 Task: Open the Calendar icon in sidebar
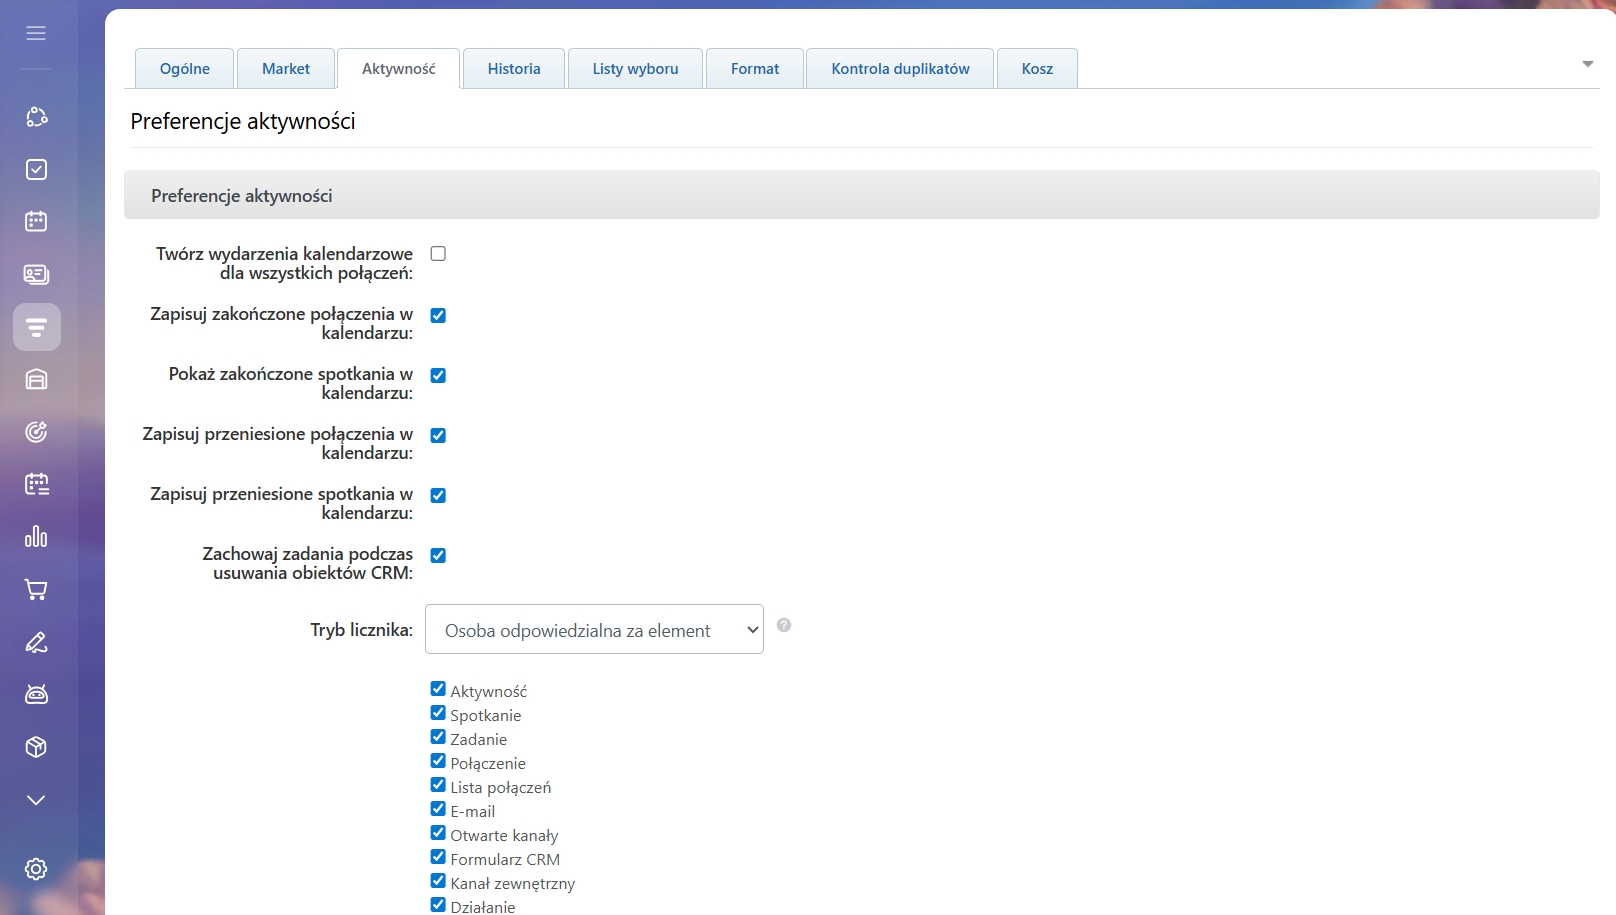(36, 221)
